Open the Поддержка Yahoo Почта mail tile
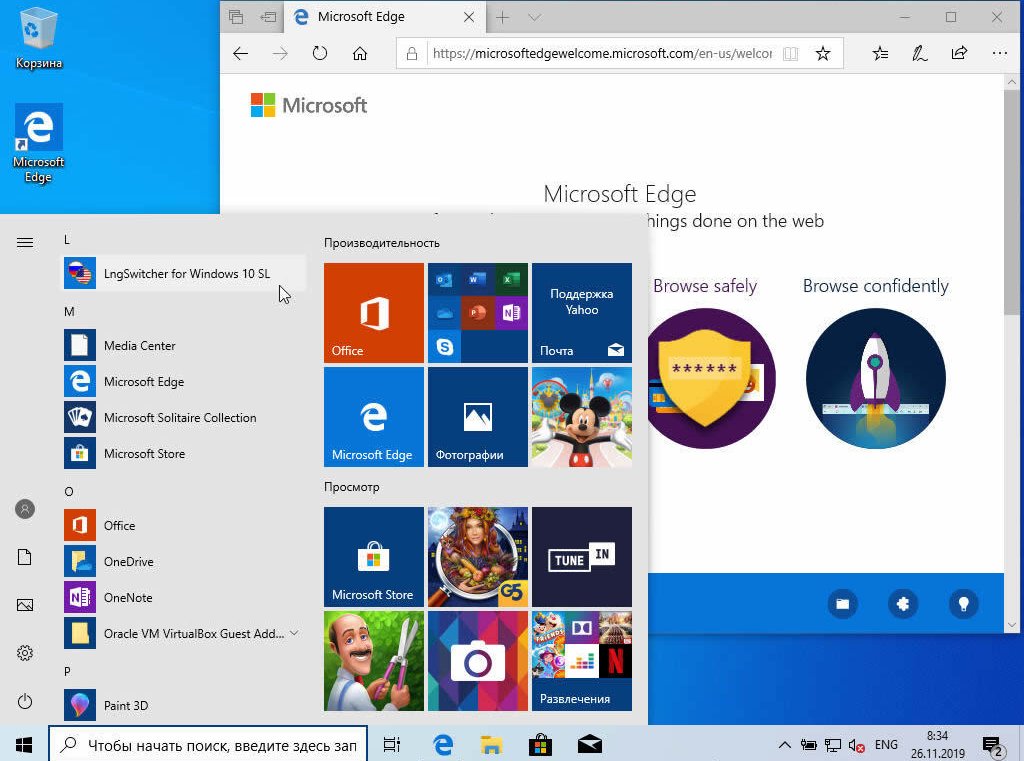The image size is (1024, 761). [x=582, y=312]
